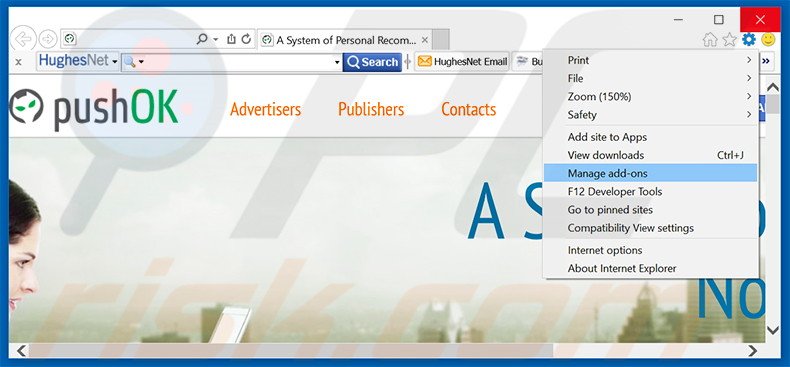Screen dimensions: 790x367
Task: Select 'About Internet Explorer'
Action: (x=650, y=268)
